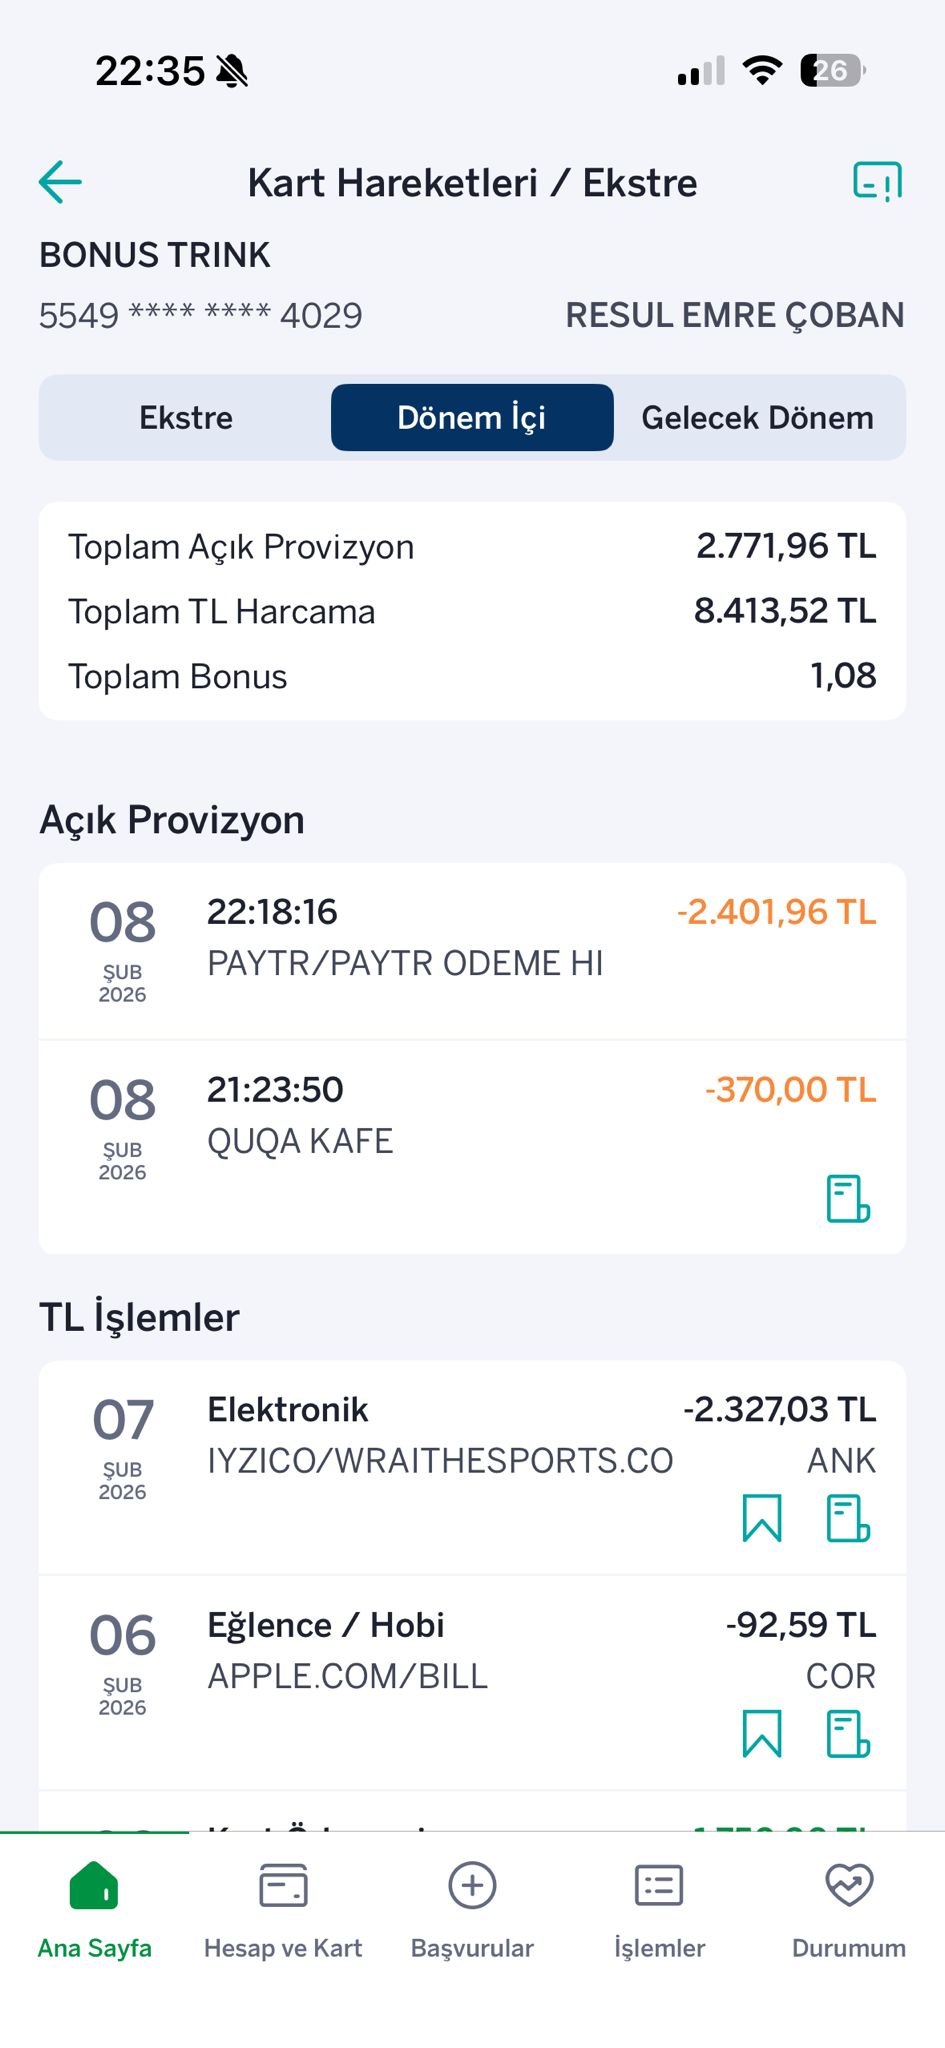Tap the back arrow icon
The image size is (945, 2048).
pyautogui.click(x=60, y=182)
